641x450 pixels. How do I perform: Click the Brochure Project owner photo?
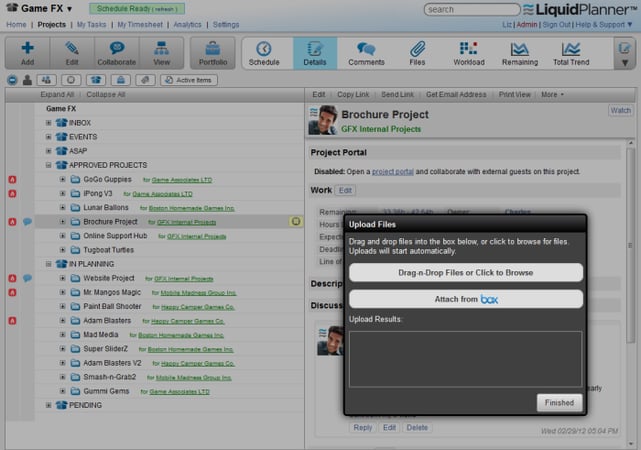[x=323, y=120]
